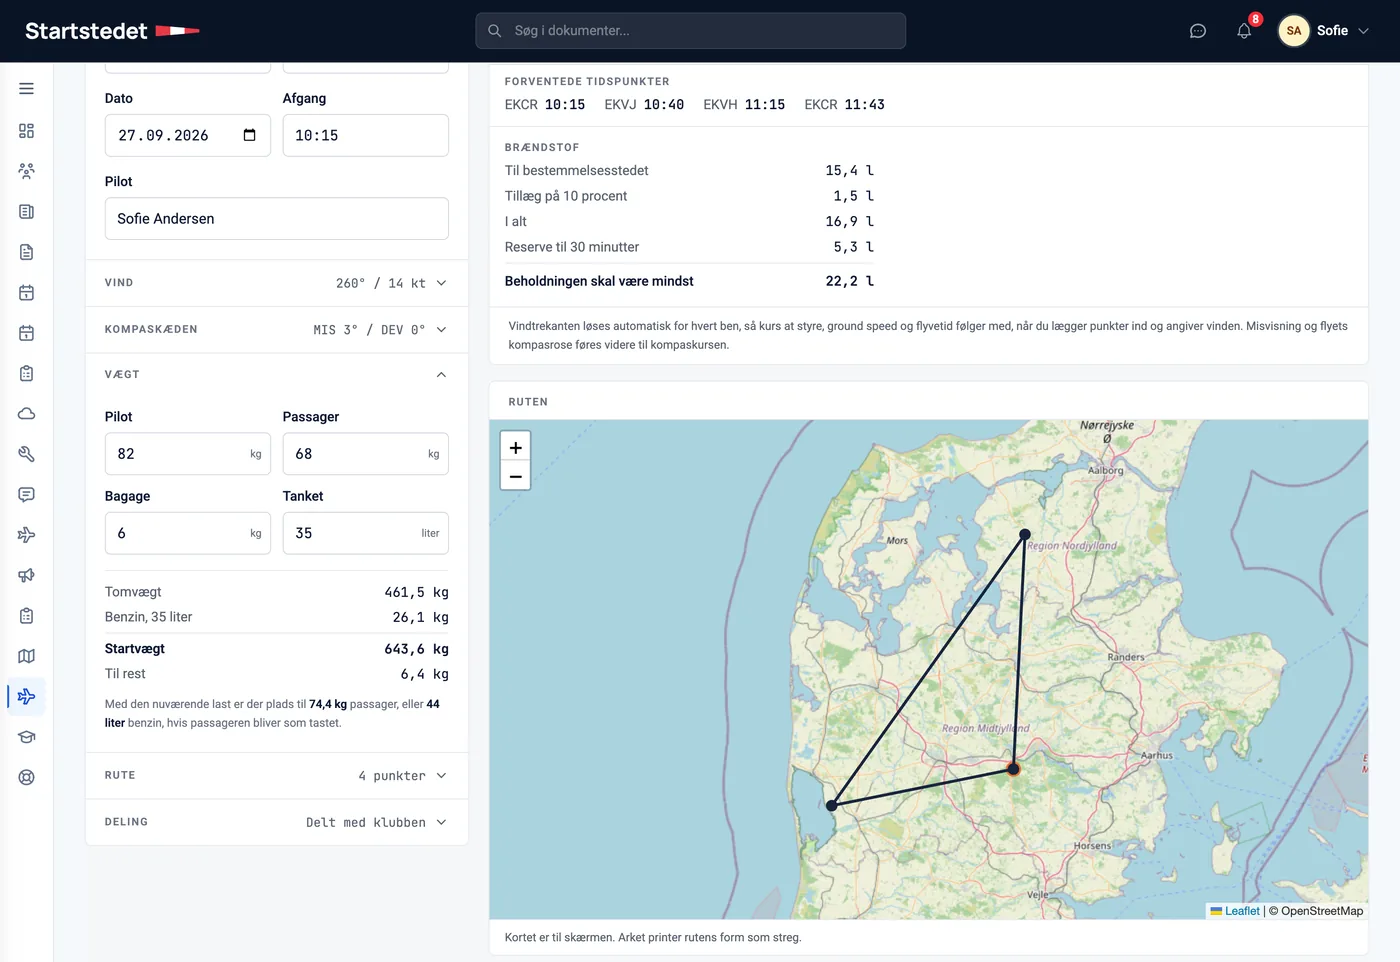Edit the Passager weight field showing 68
Viewport: 1400px width, 962px height.
366,454
